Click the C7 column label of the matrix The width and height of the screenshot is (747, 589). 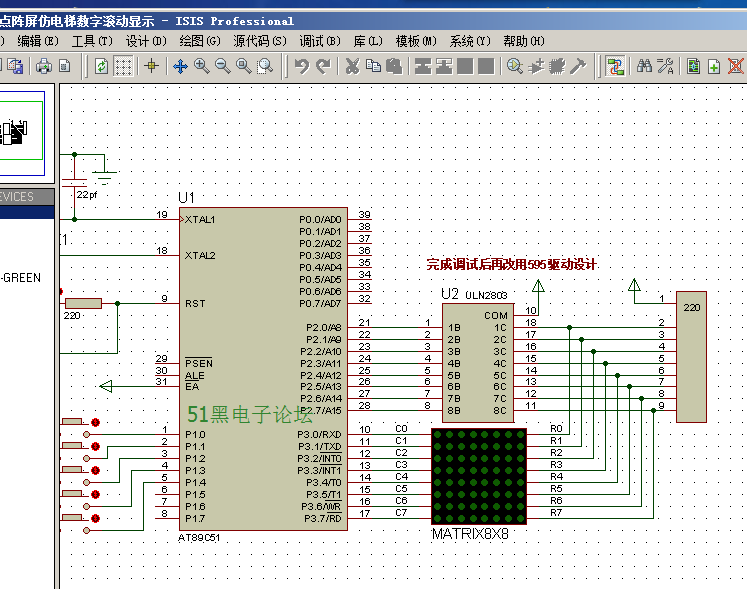[x=401, y=513]
